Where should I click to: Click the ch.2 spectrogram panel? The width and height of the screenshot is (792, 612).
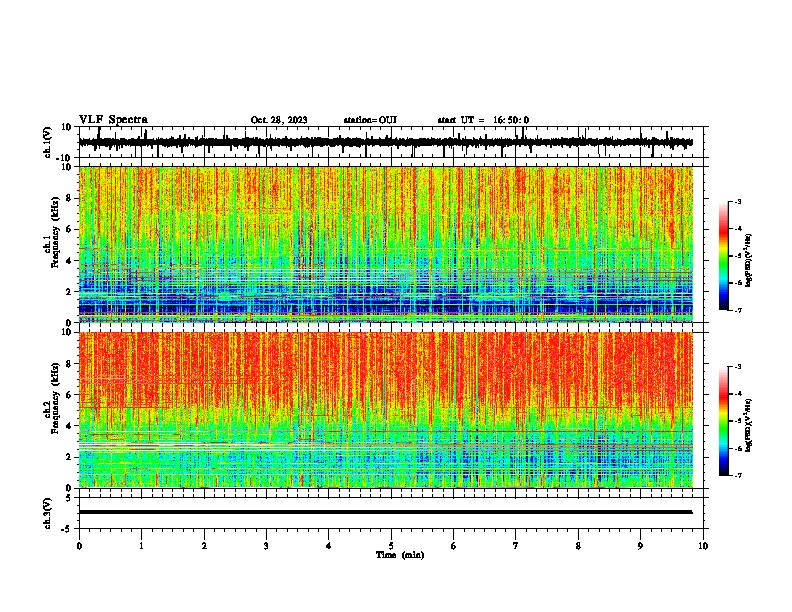pos(386,410)
